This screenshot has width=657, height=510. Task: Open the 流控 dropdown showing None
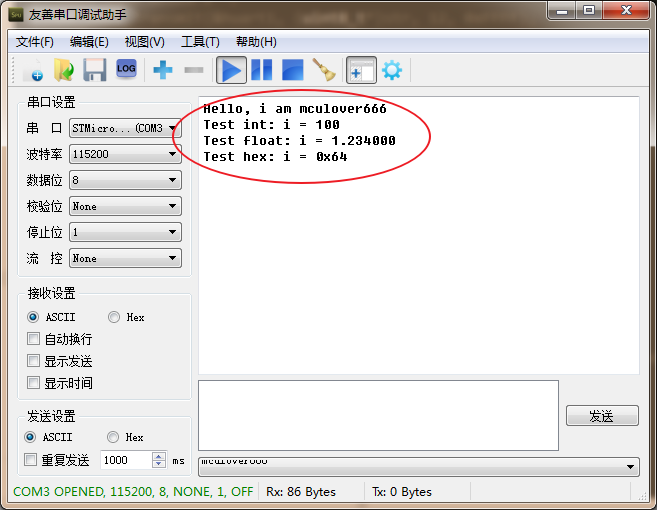pos(125,258)
